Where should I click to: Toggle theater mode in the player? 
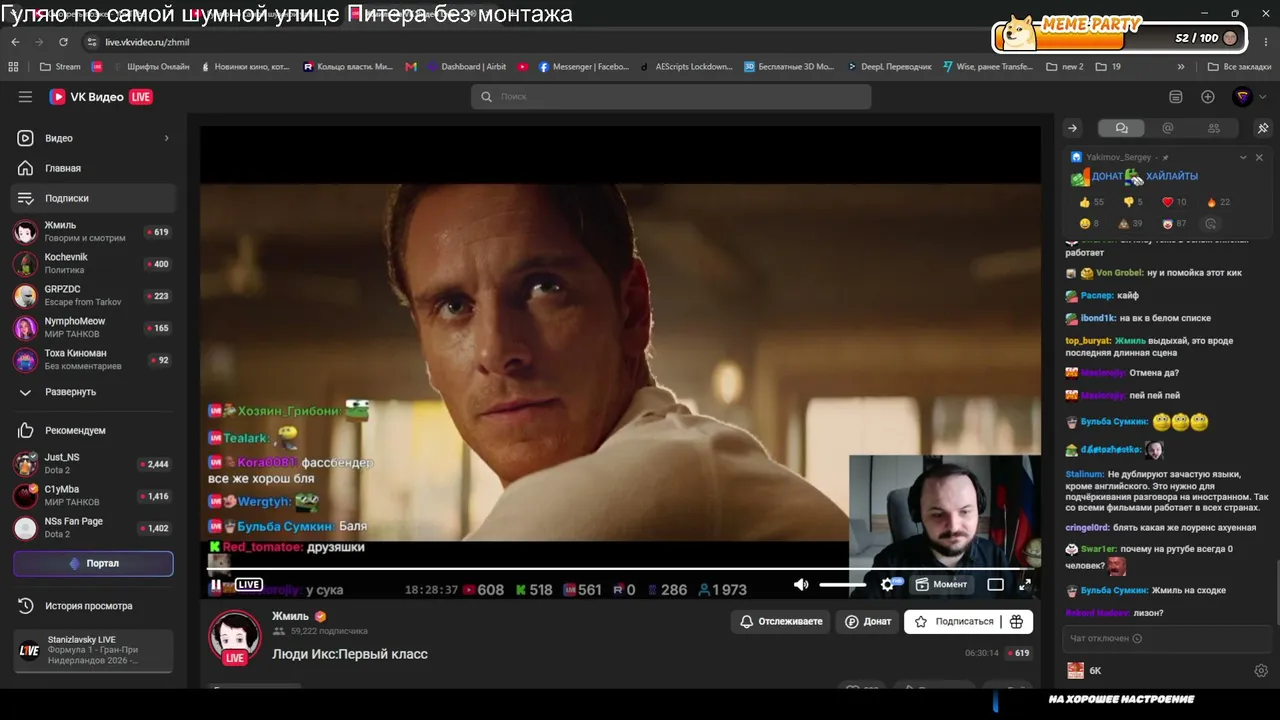pos(996,585)
